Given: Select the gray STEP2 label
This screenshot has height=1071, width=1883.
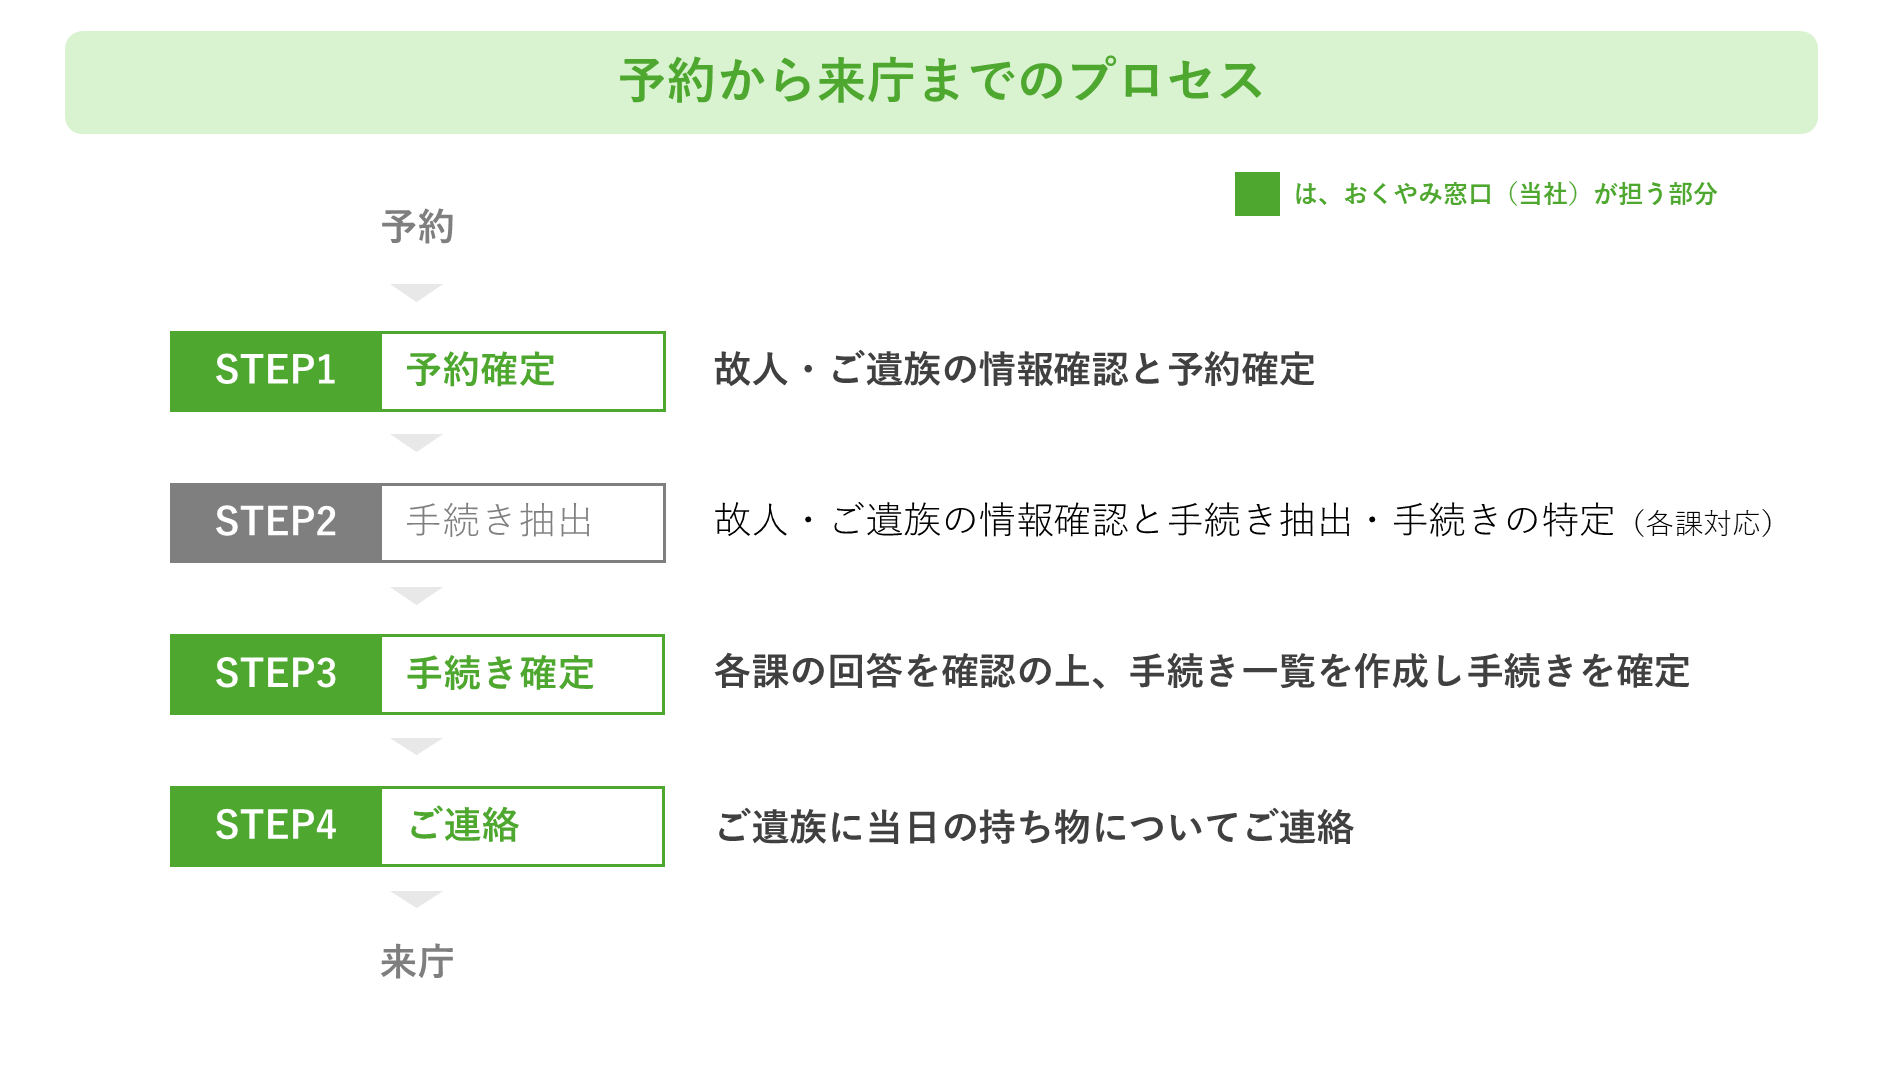Looking at the screenshot, I should tap(276, 523).
